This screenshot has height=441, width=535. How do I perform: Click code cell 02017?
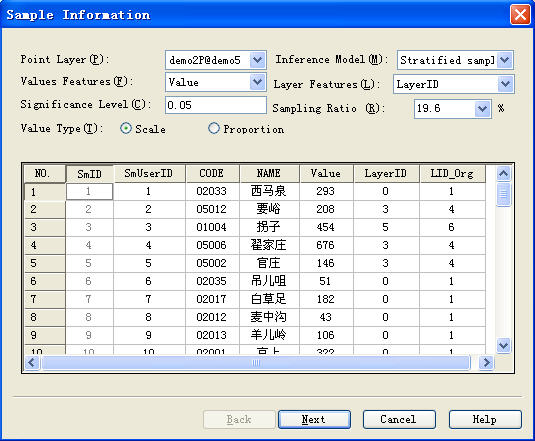pos(212,299)
